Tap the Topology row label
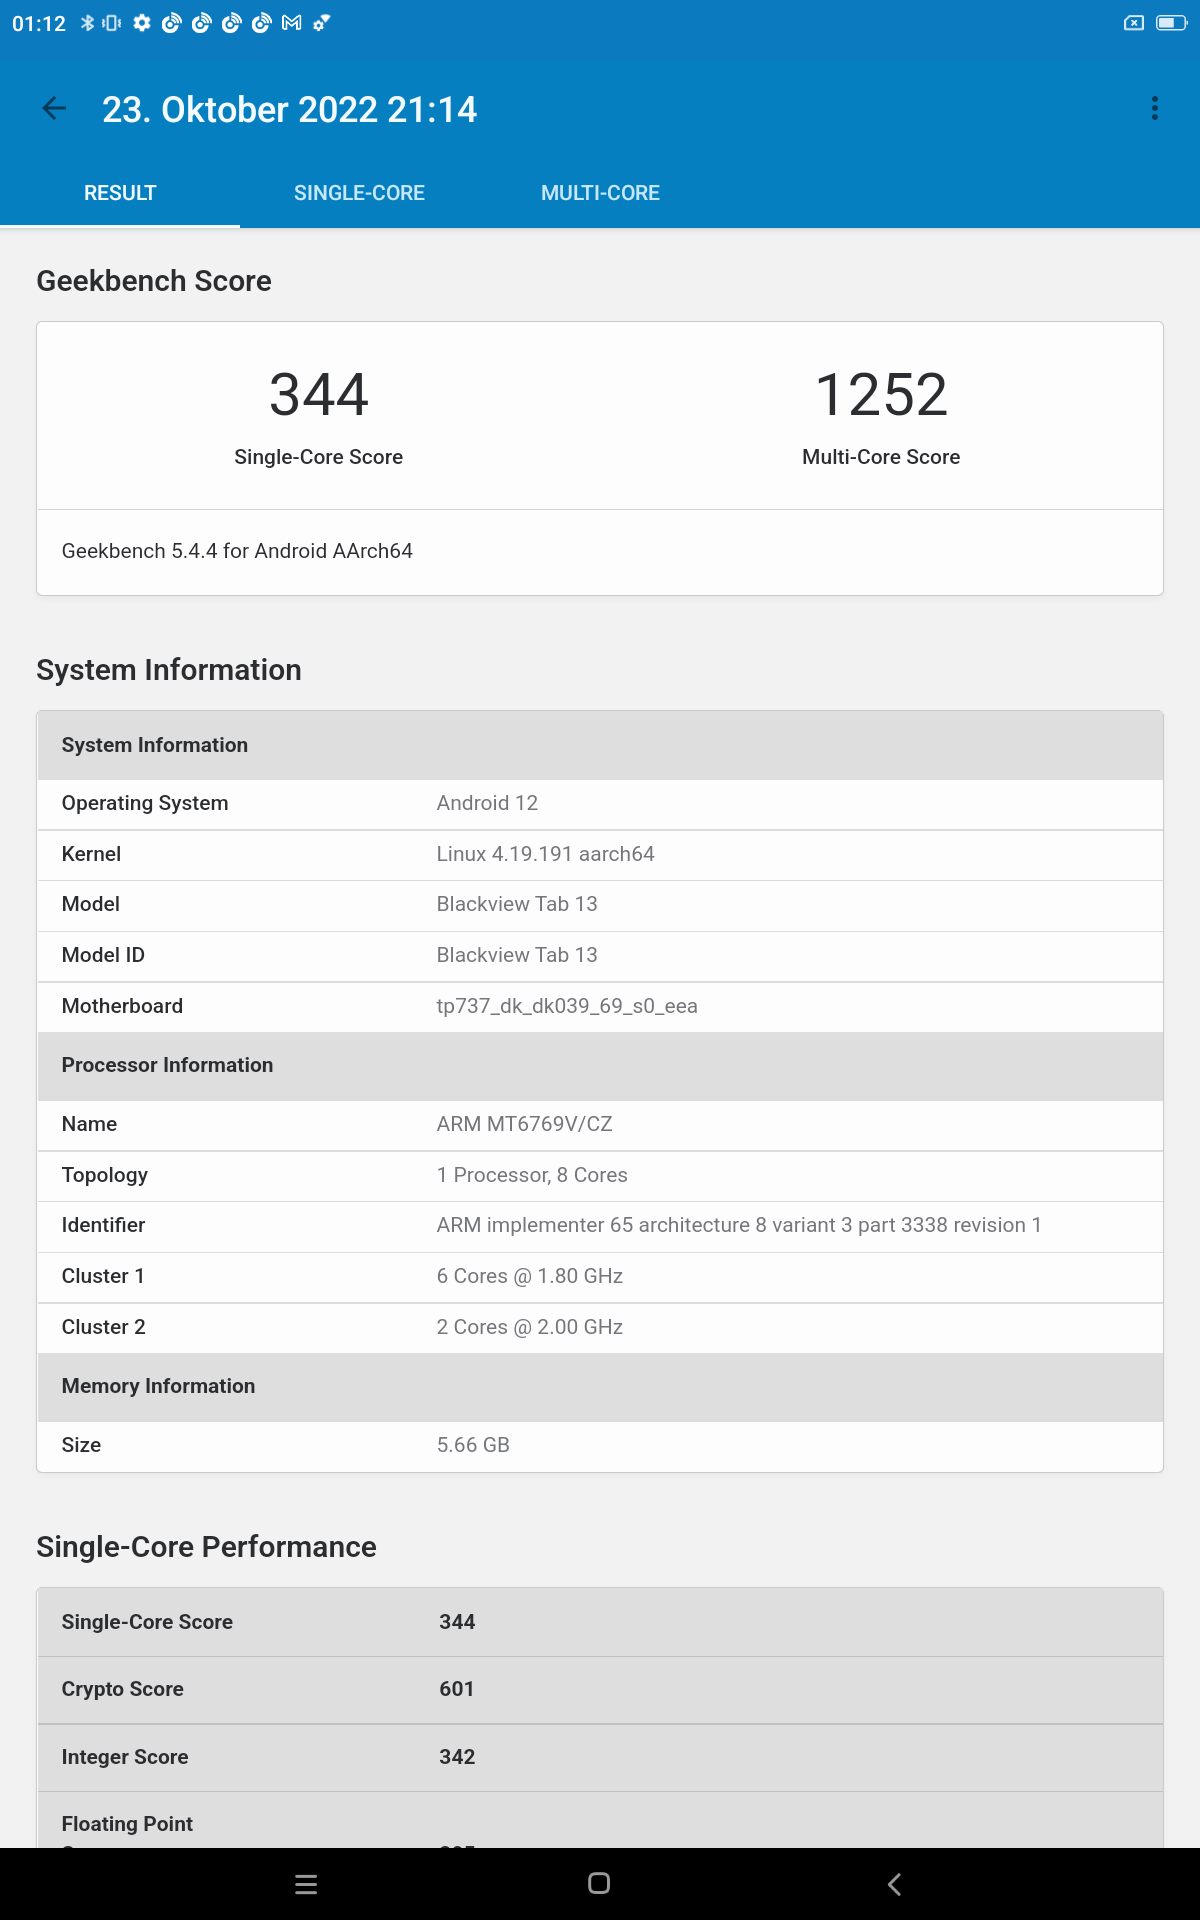Image resolution: width=1200 pixels, height=1920 pixels. [105, 1175]
